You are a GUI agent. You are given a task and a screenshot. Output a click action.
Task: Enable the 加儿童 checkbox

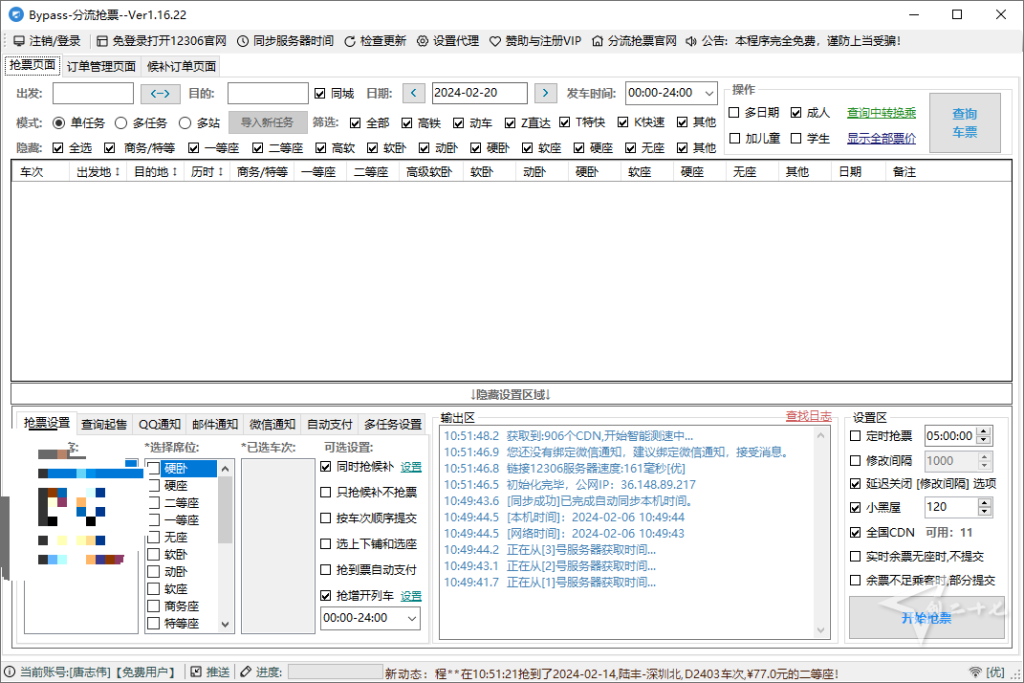(734, 138)
